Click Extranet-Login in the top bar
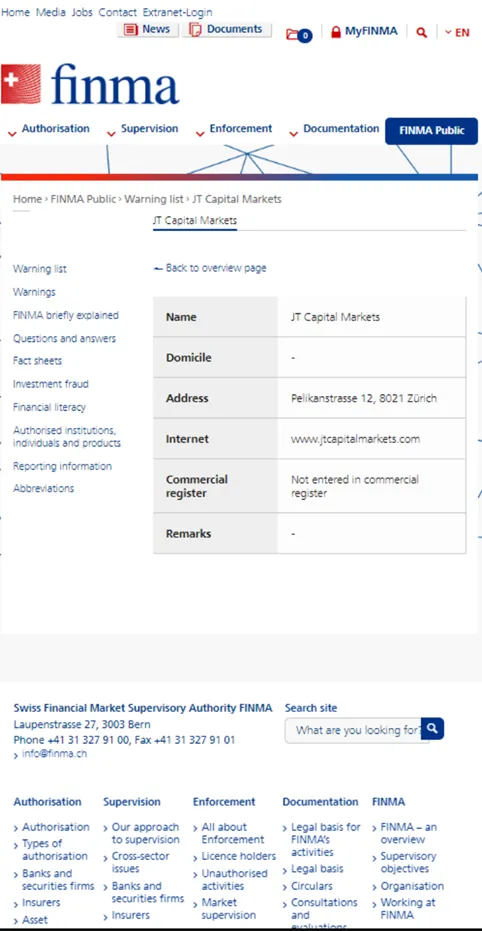Screen dimensions: 482x931 [x=177, y=12]
